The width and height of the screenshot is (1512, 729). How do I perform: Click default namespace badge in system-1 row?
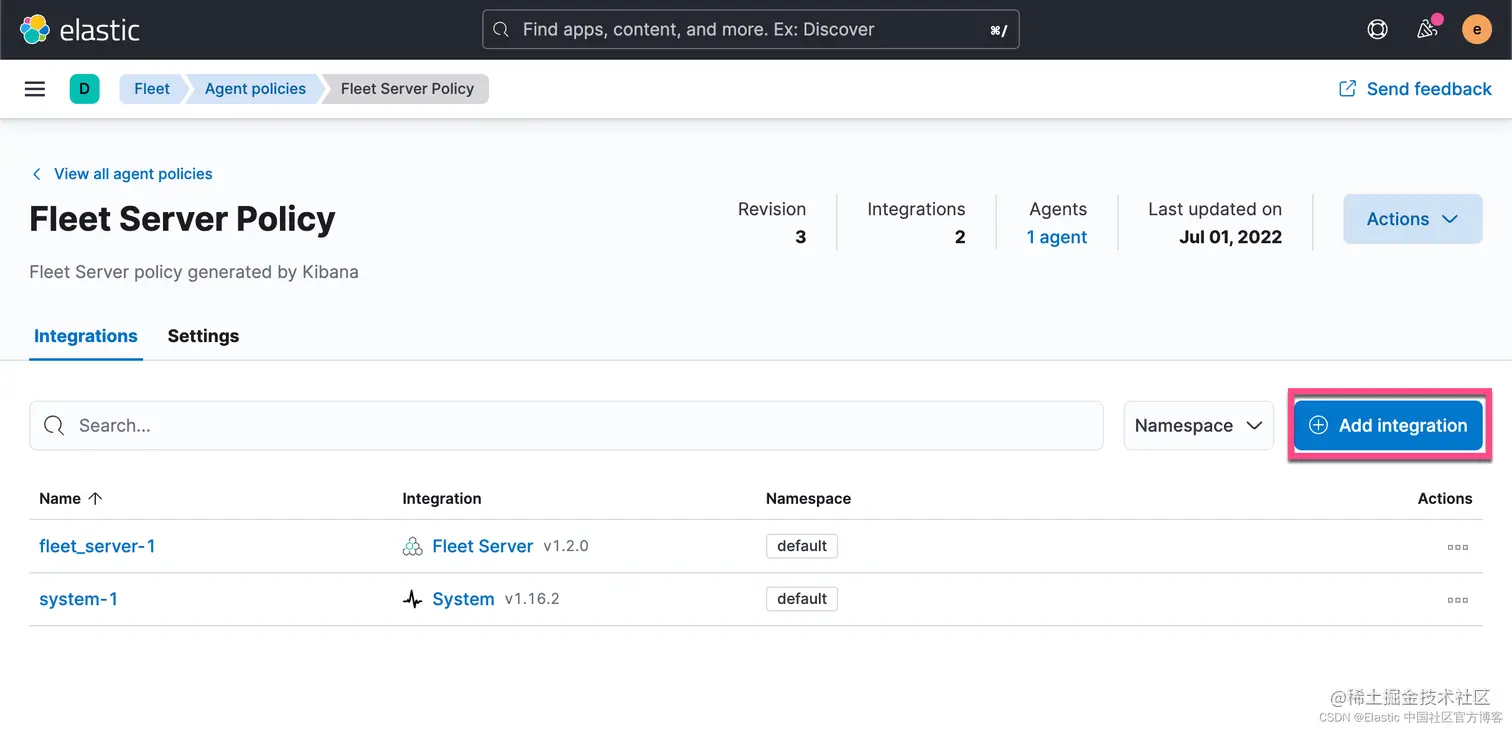(802, 599)
